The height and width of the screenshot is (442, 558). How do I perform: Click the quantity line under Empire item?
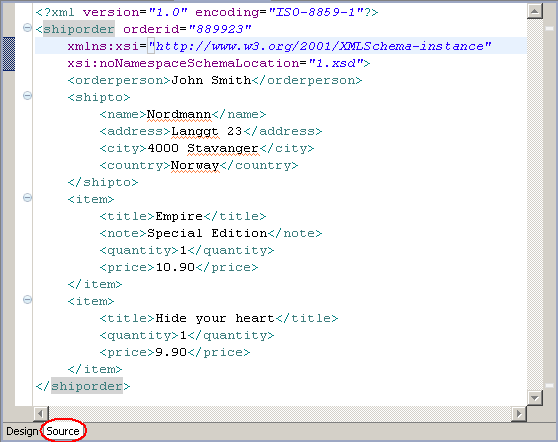pyautogui.click(x=187, y=251)
